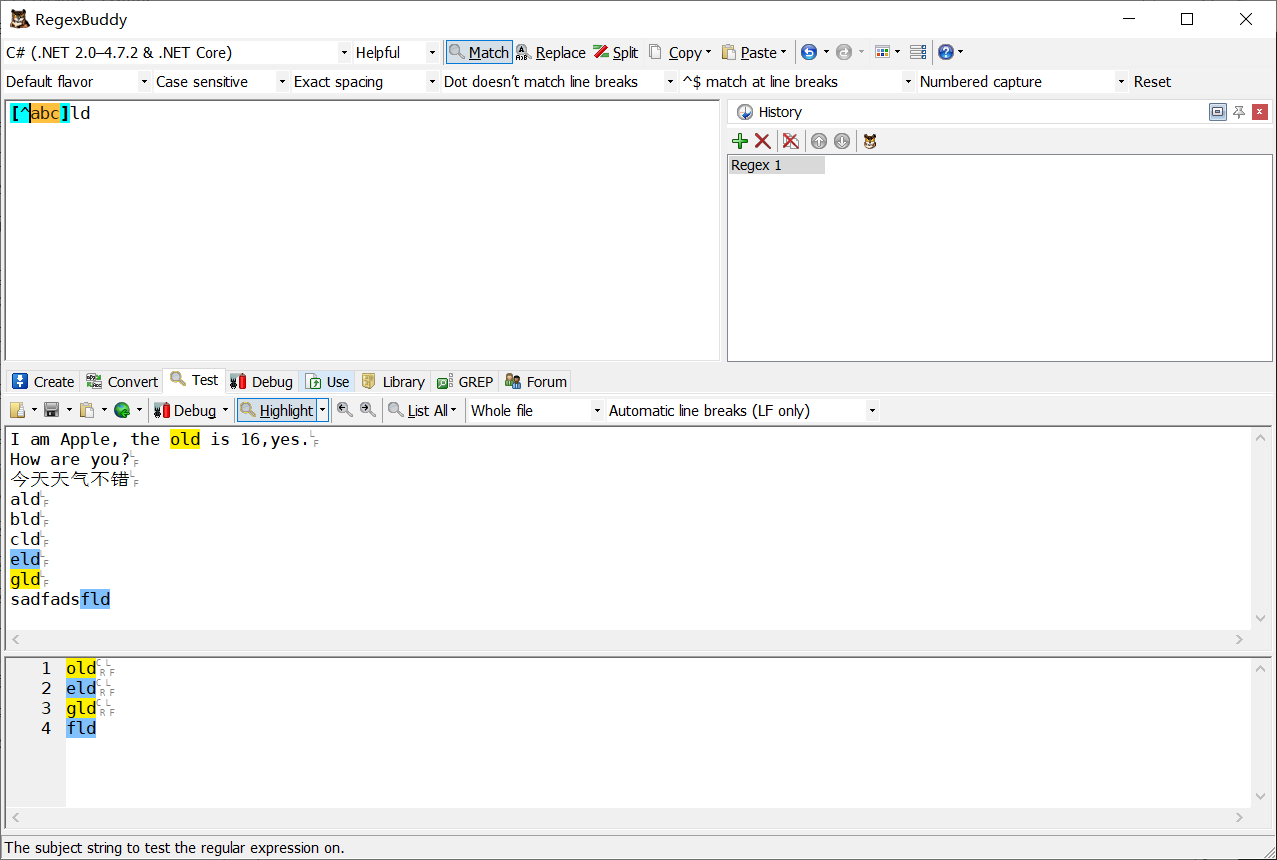Click the blue Undo icon
The image size is (1277, 860).
[x=809, y=52]
